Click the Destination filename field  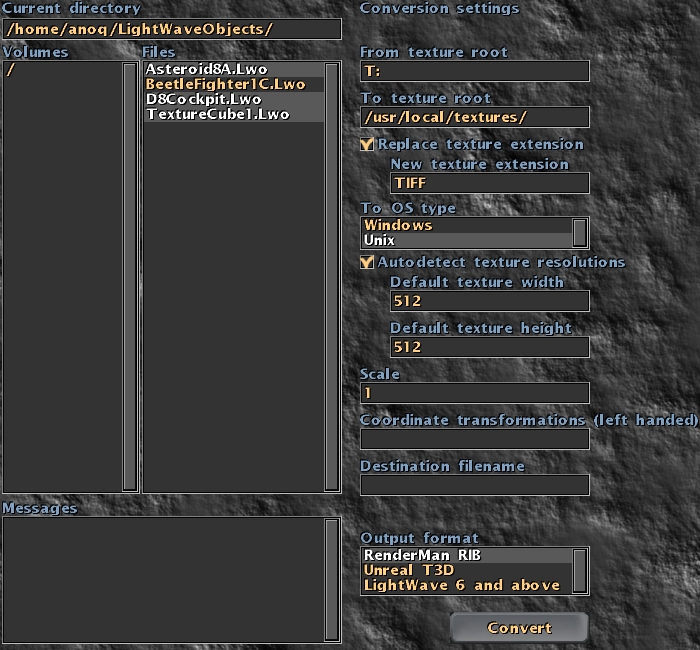(x=475, y=485)
